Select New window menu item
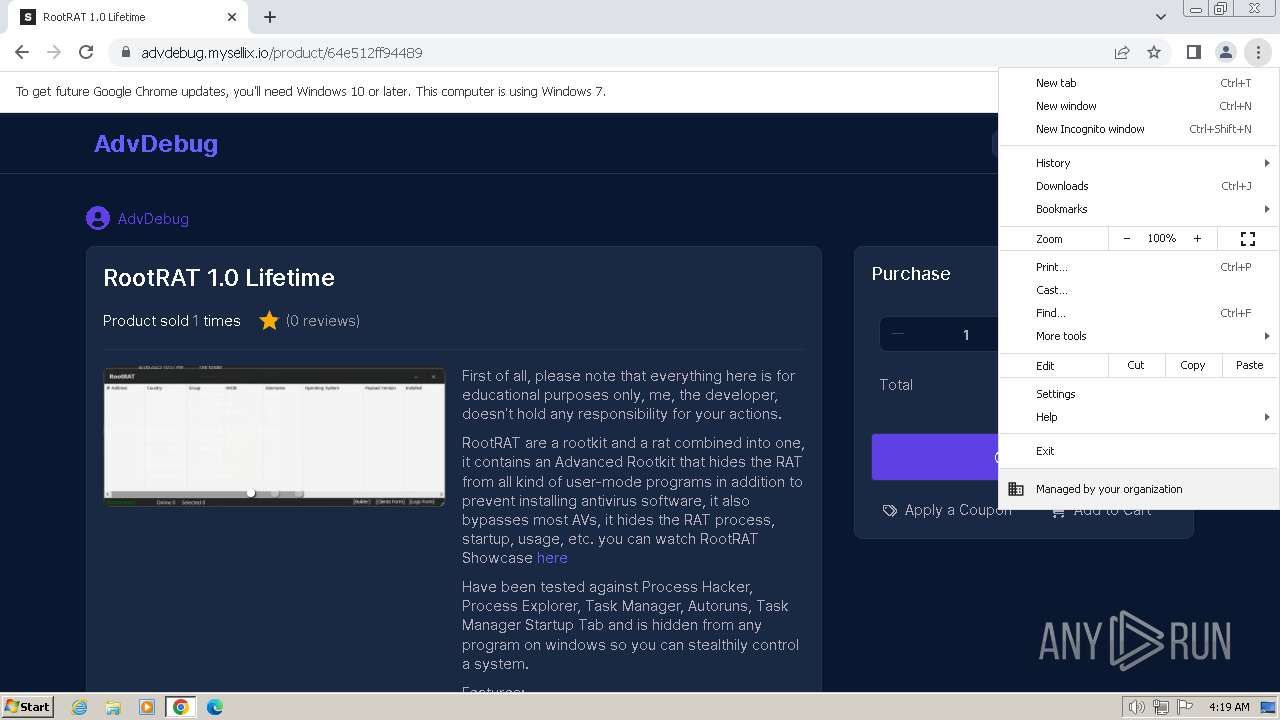This screenshot has height=720, width=1280. [x=1138, y=106]
